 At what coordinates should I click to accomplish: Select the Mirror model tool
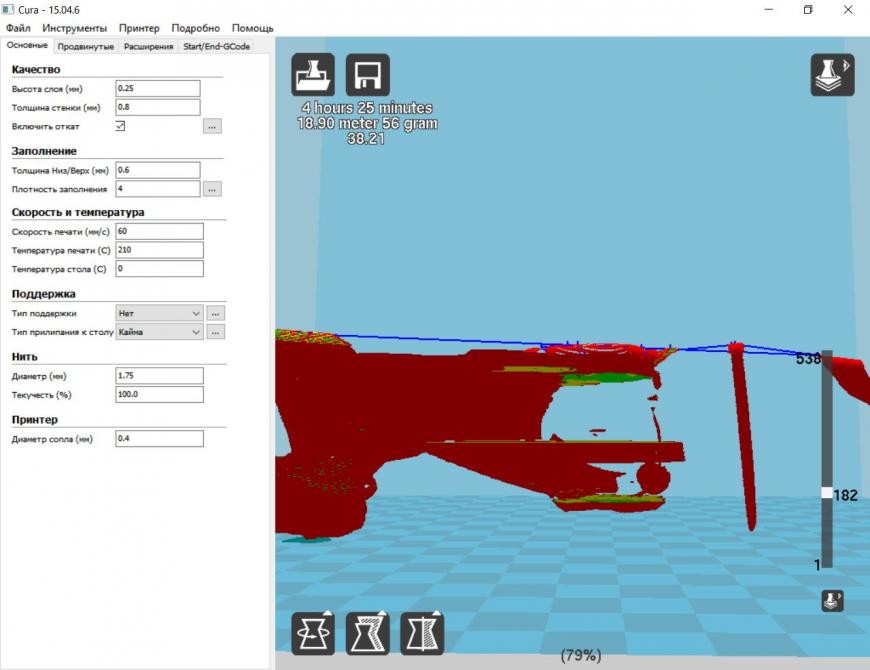point(422,633)
